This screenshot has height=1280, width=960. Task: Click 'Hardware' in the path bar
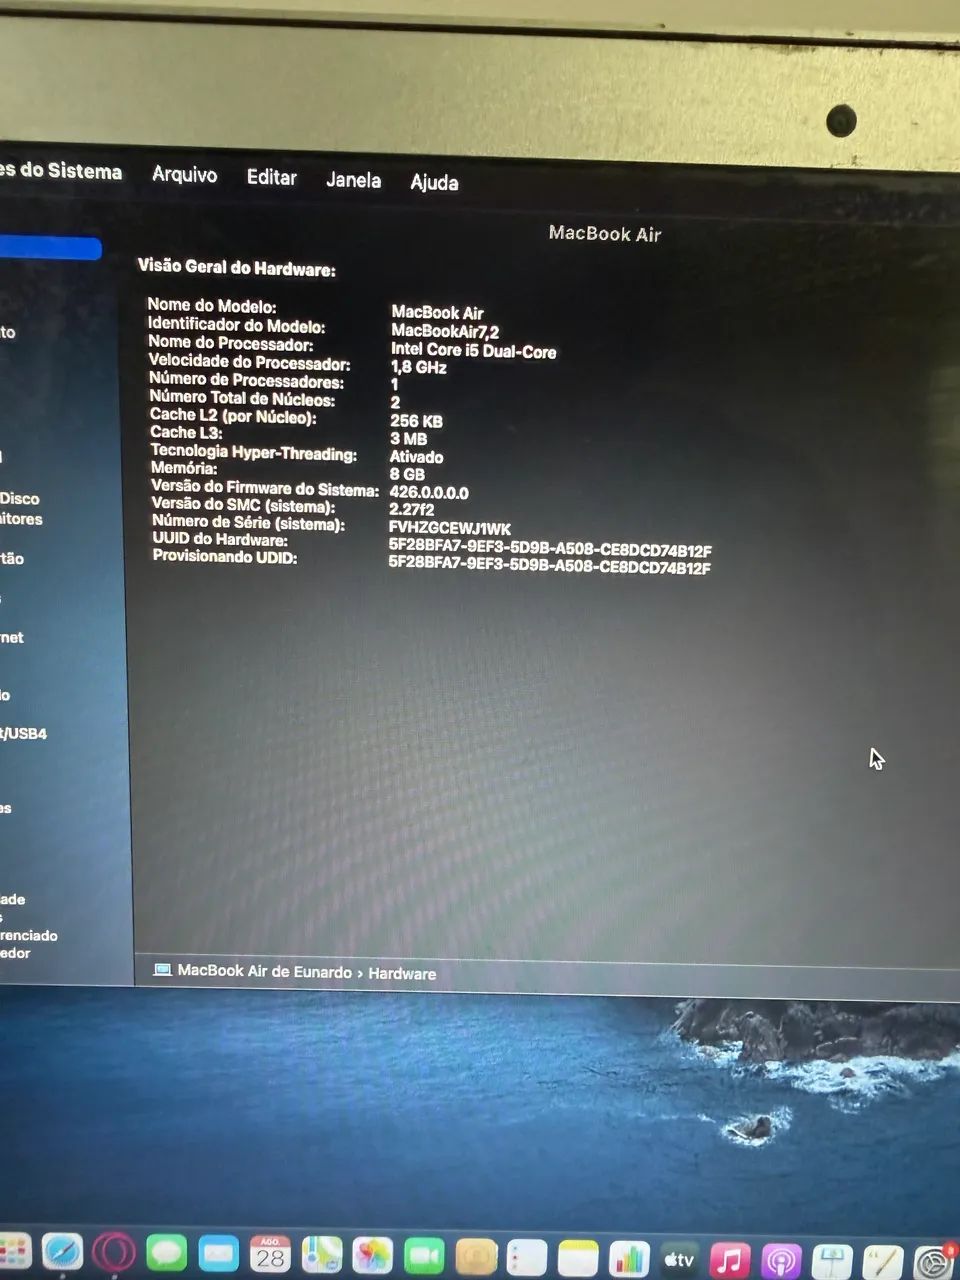click(x=402, y=973)
